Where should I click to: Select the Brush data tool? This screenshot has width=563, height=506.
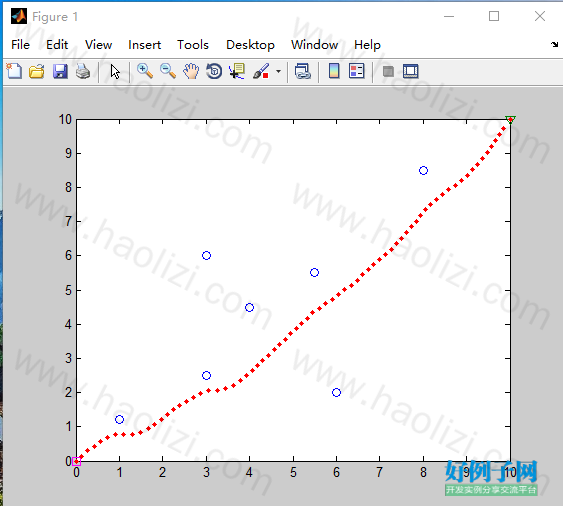(261, 71)
